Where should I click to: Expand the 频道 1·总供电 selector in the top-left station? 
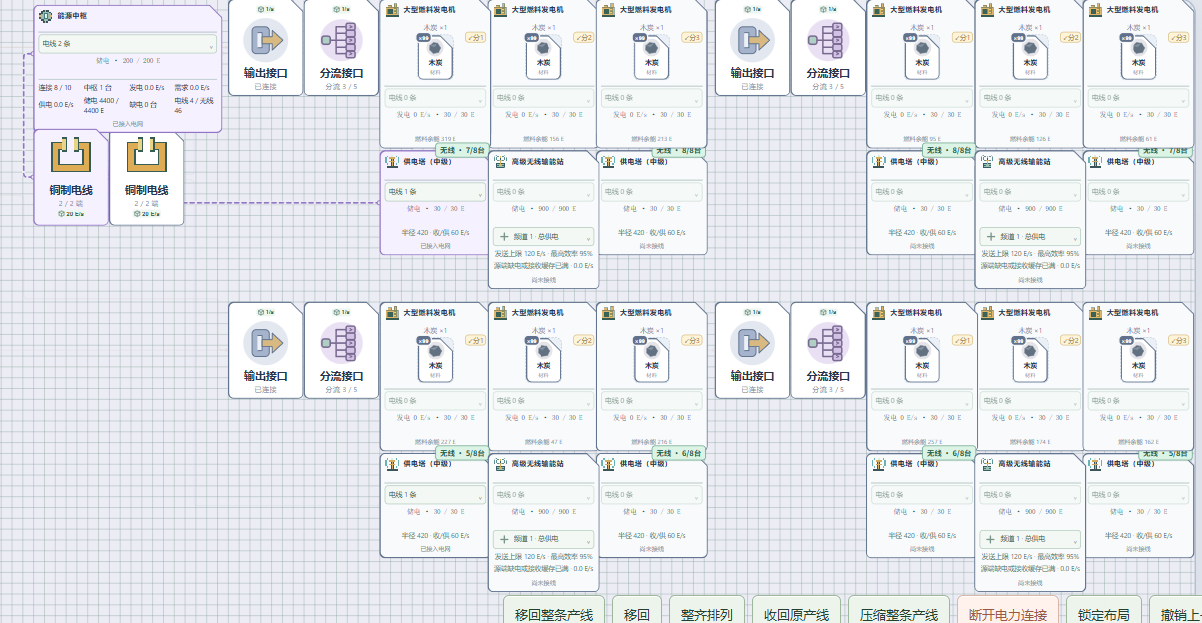543,237
